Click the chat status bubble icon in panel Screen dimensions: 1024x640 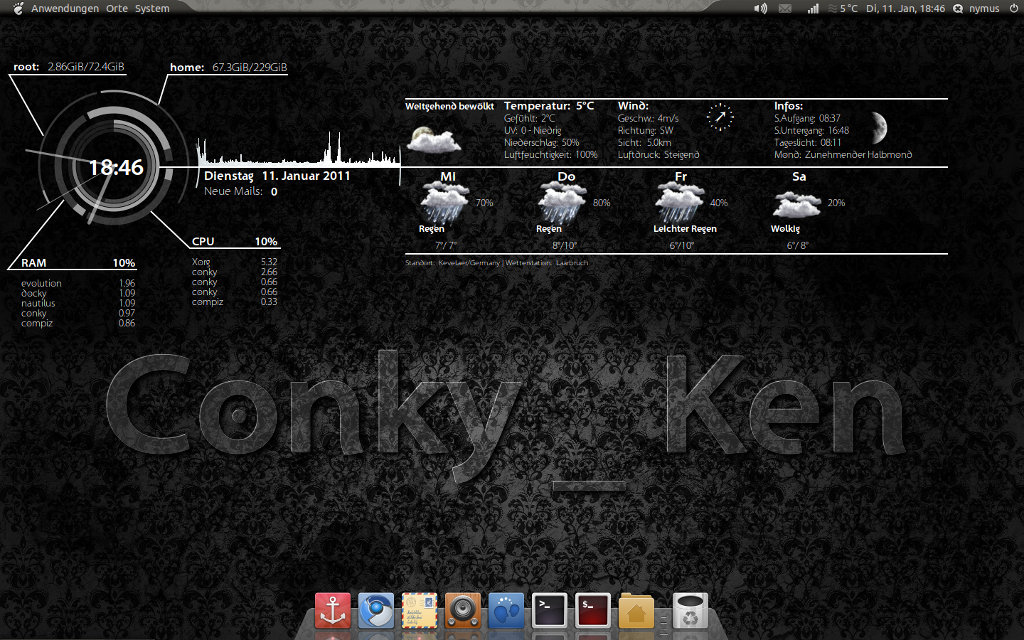click(958, 8)
